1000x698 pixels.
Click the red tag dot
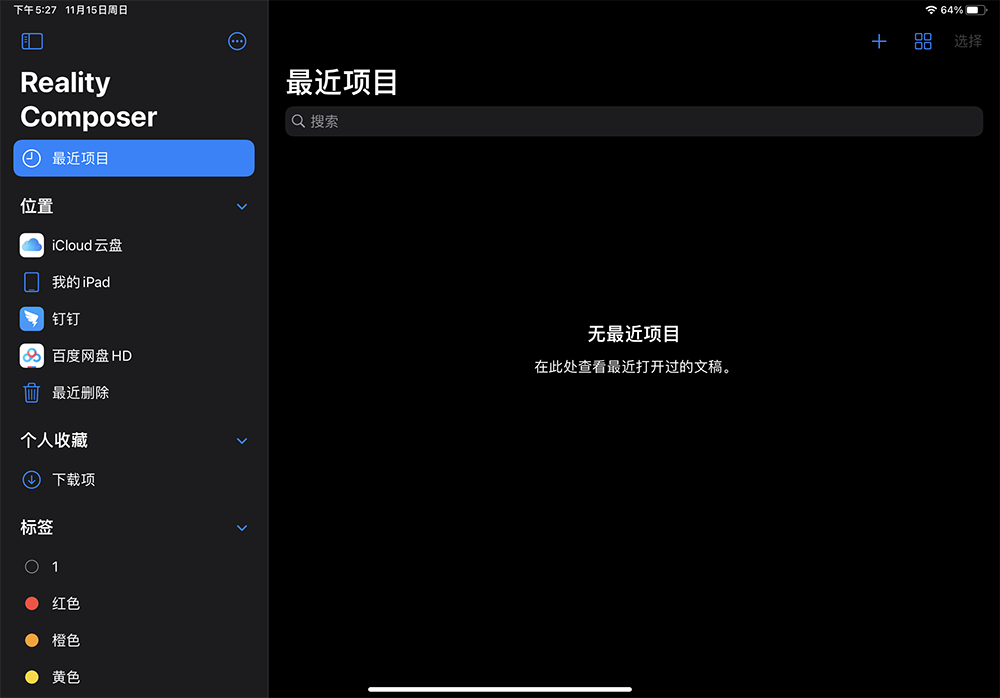32,604
